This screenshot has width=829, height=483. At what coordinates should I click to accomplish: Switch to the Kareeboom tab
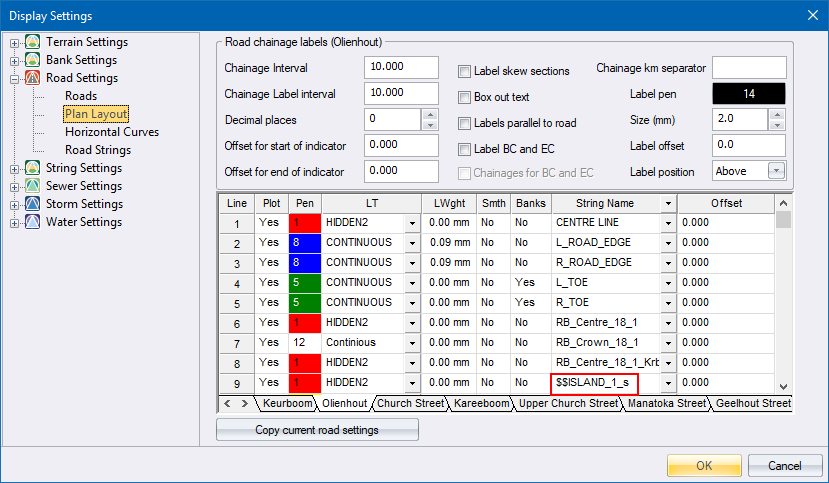click(x=480, y=404)
